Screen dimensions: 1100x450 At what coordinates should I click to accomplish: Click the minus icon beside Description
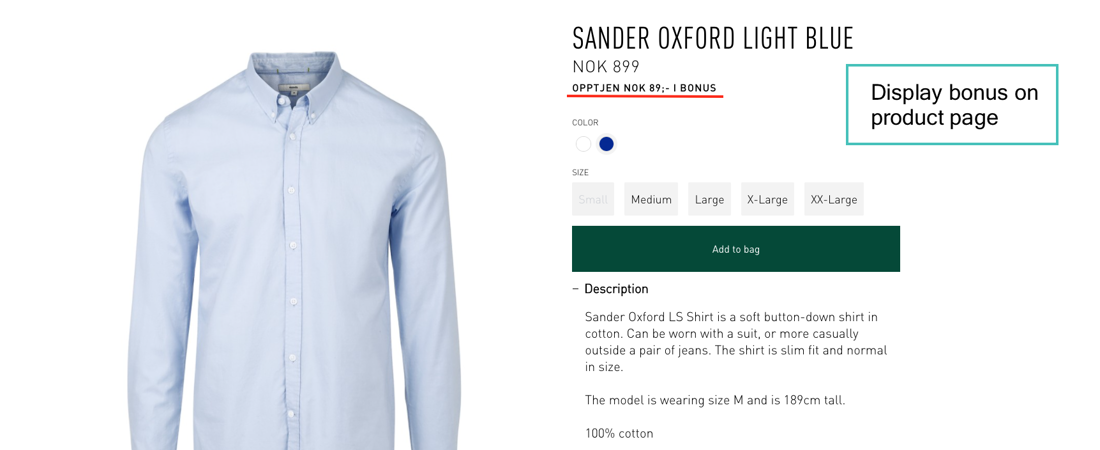pos(575,289)
